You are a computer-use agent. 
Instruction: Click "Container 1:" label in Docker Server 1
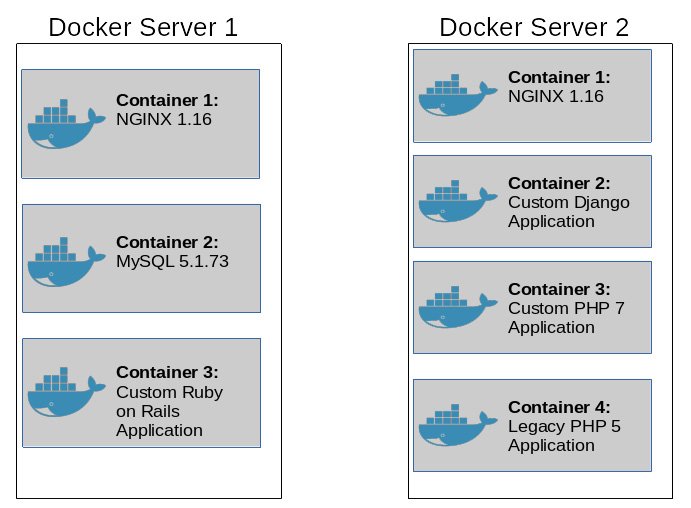pyautogui.click(x=167, y=100)
